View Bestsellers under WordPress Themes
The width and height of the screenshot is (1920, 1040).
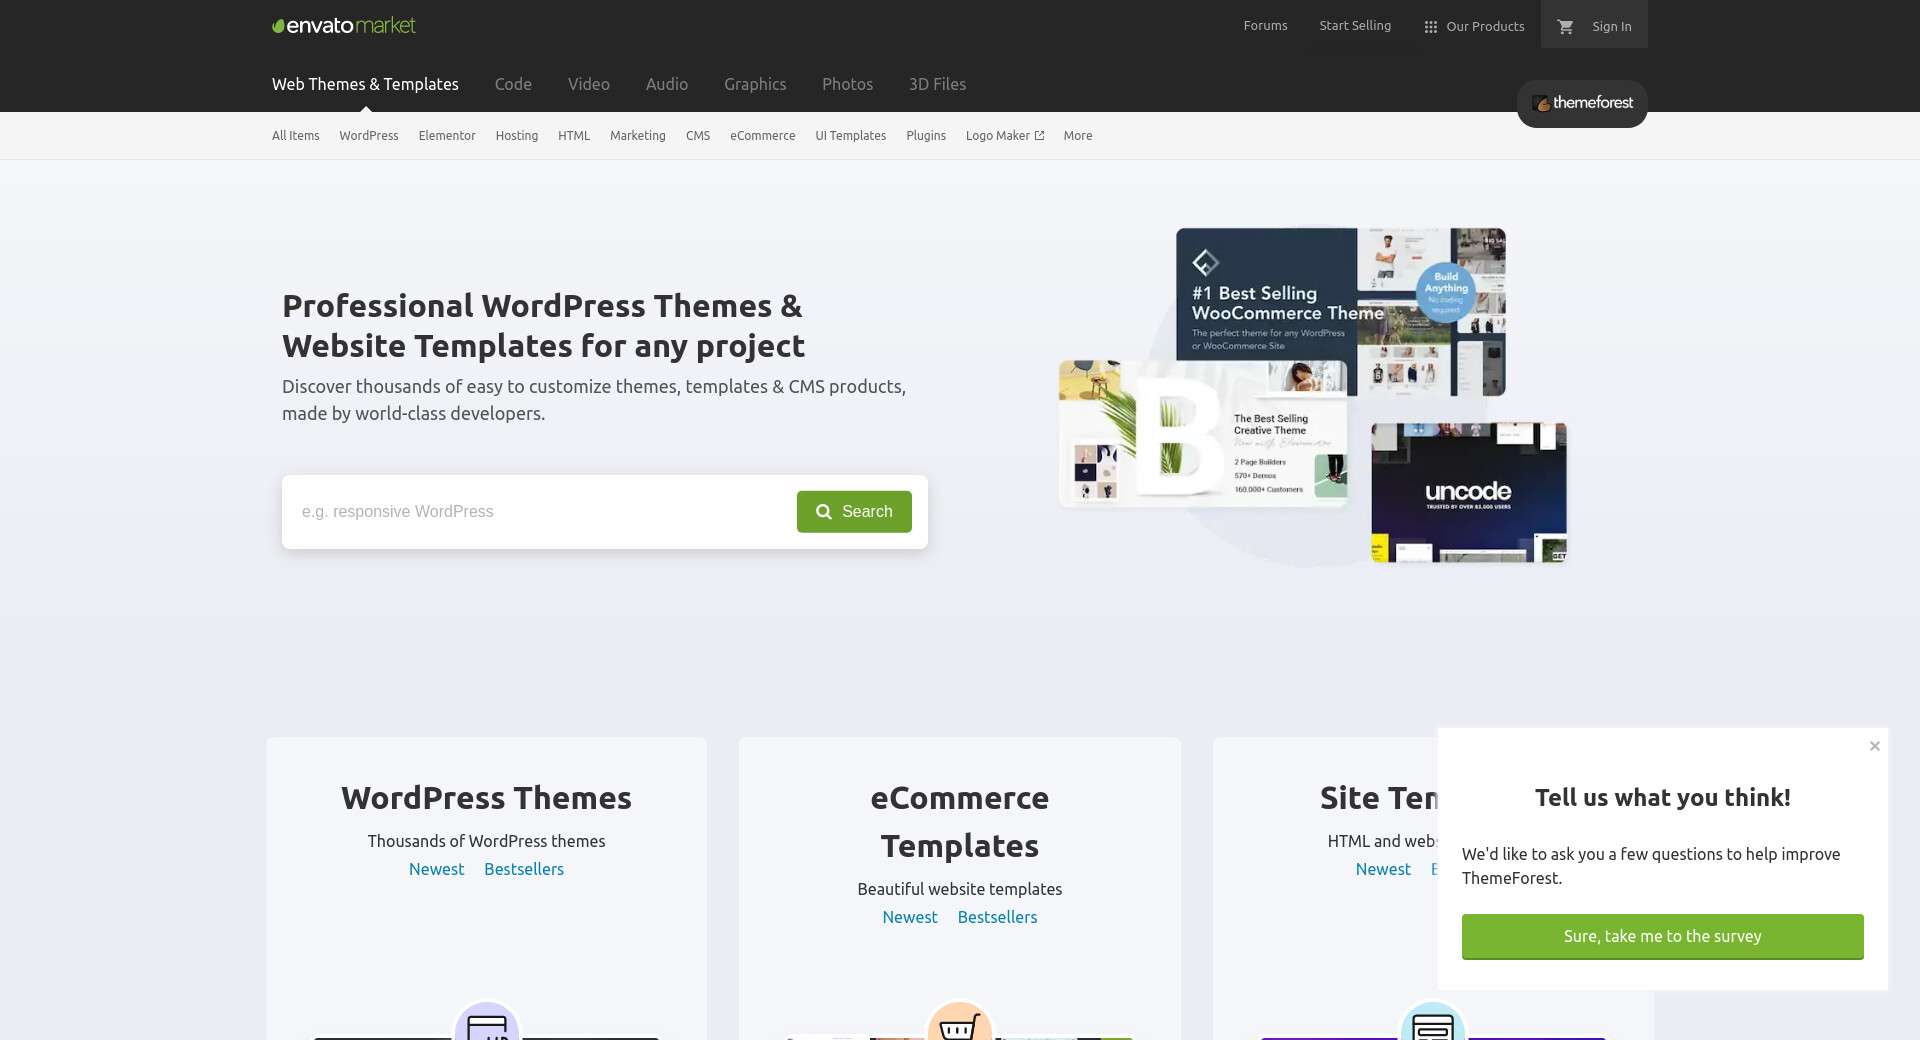click(x=524, y=869)
